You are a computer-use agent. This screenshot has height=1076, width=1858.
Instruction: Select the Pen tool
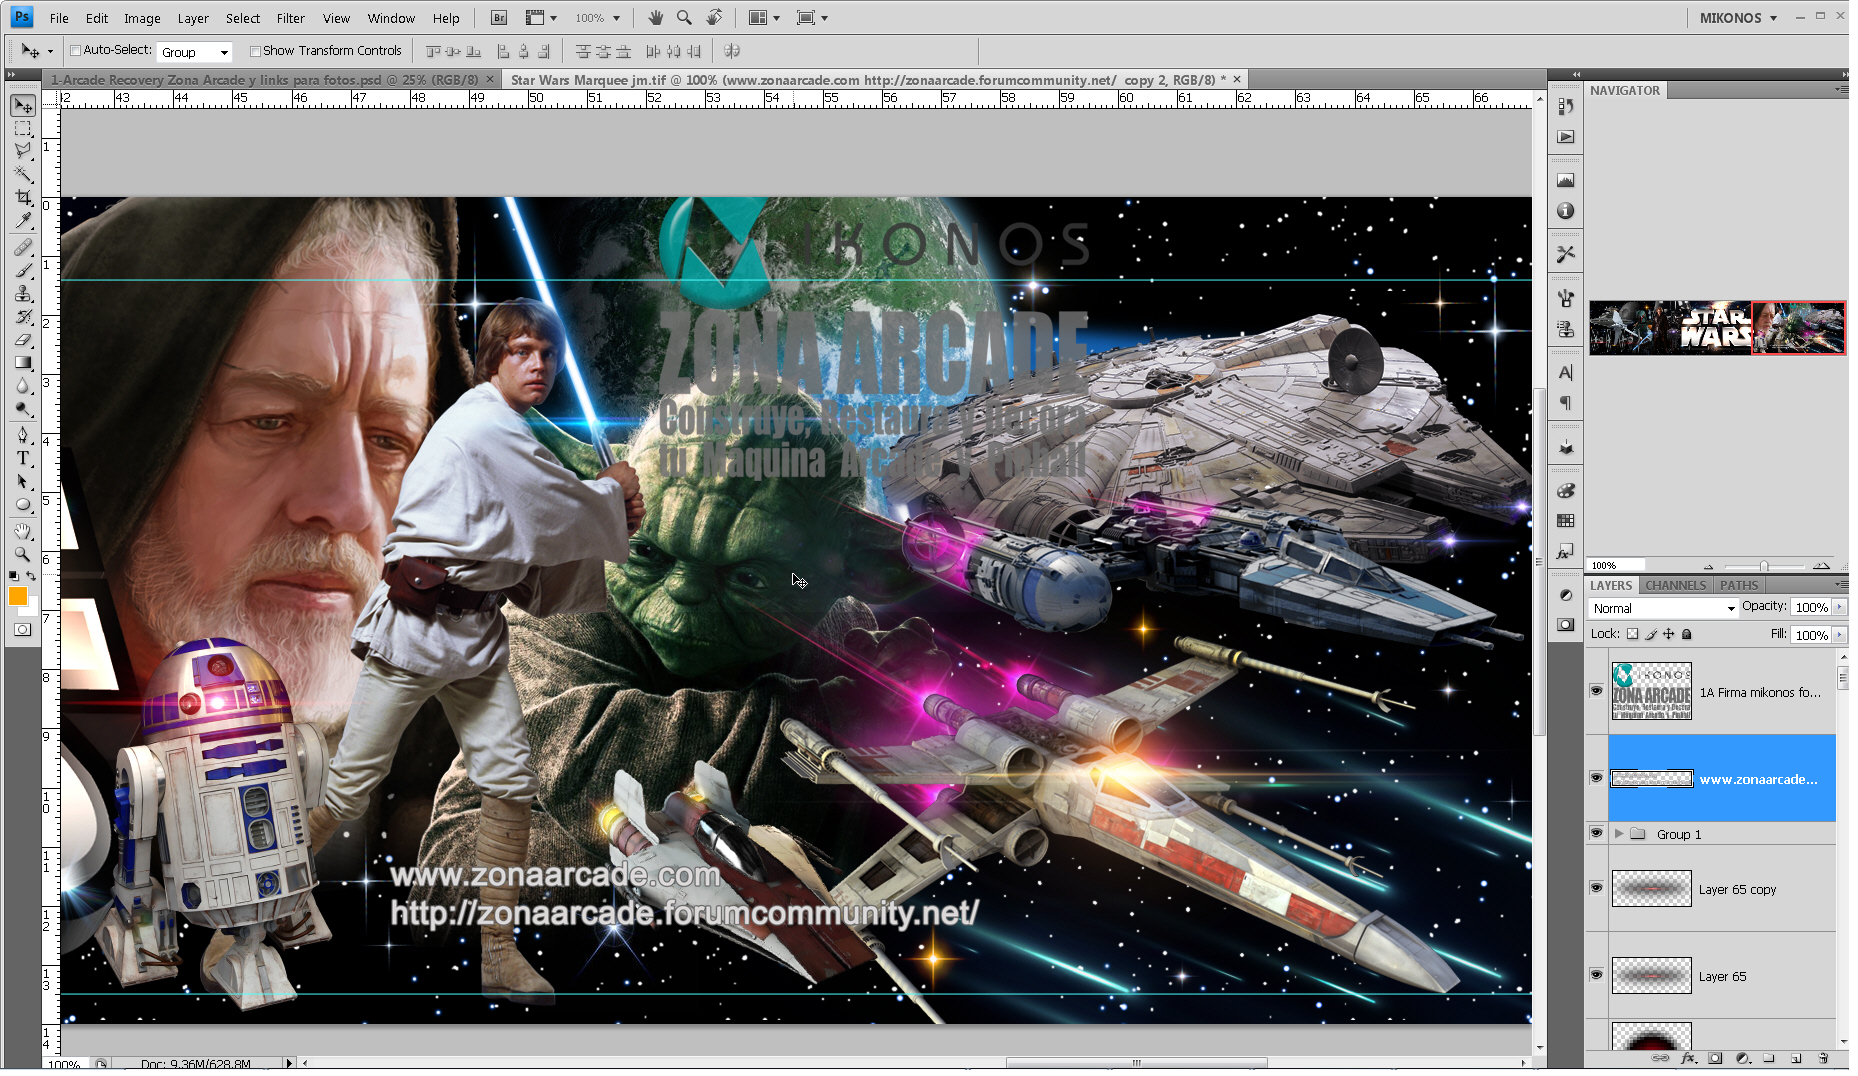pos(23,435)
